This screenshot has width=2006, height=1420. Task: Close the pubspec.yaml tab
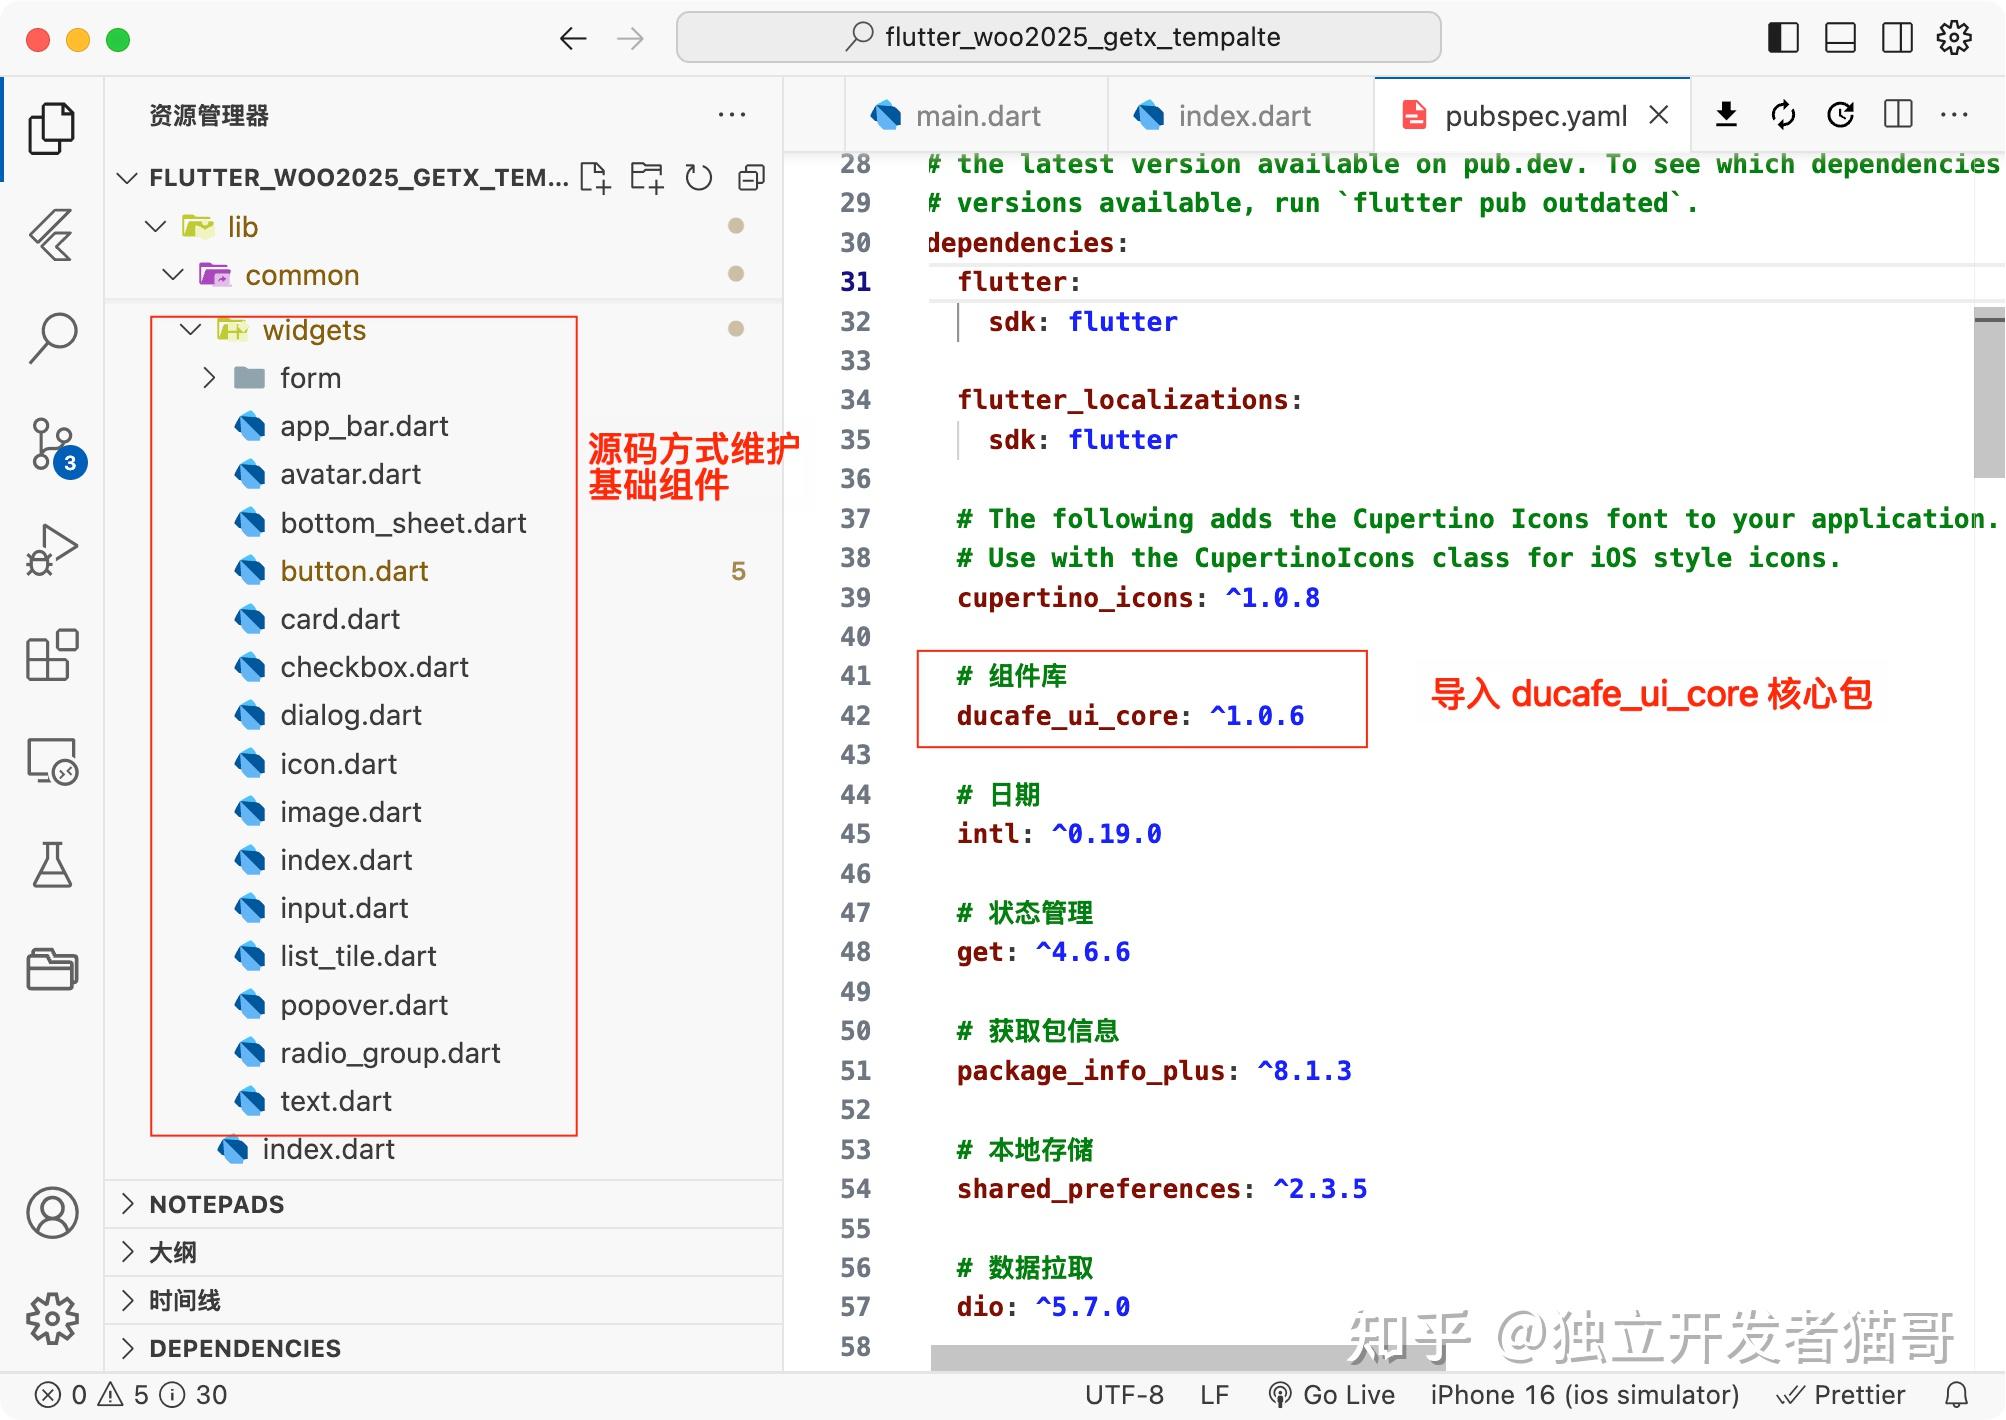[x=1659, y=115]
